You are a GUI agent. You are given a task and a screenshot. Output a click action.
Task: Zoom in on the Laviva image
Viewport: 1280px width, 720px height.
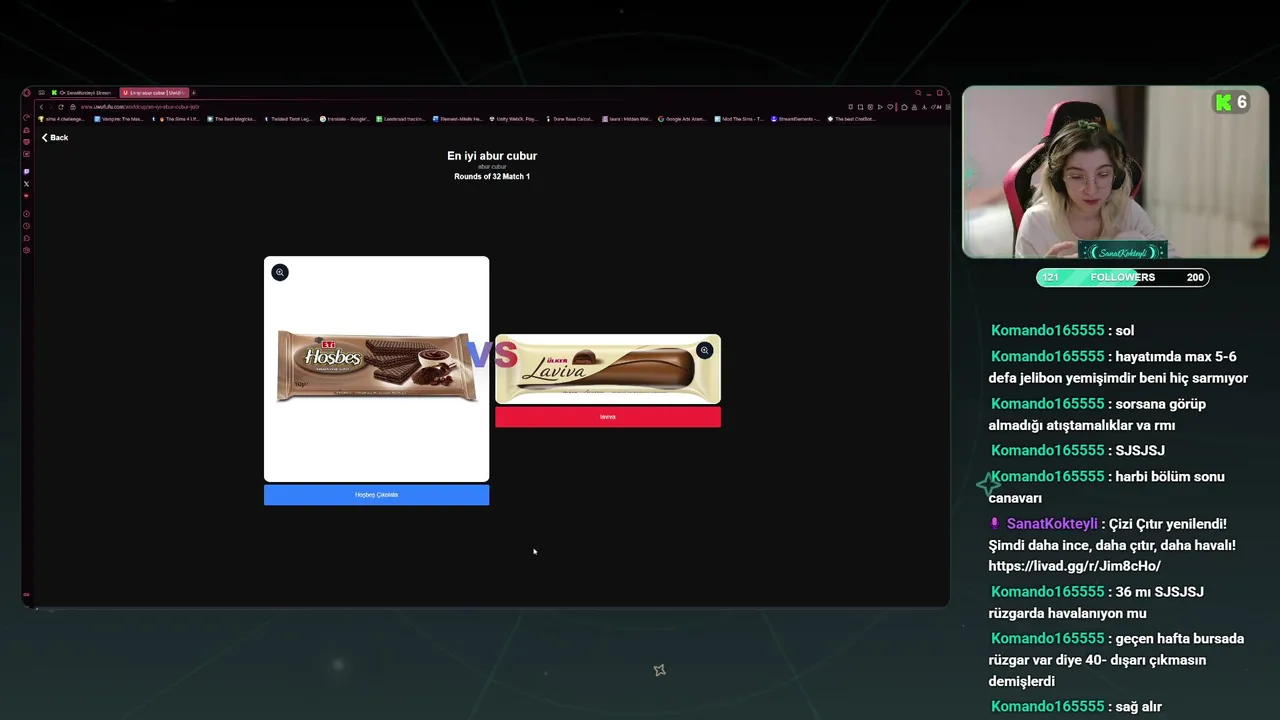pyautogui.click(x=705, y=350)
